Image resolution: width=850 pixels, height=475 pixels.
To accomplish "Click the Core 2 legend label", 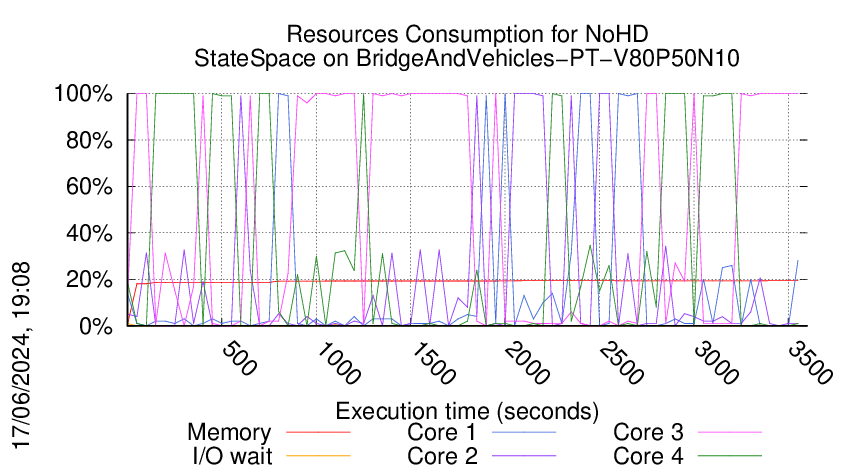I will [443, 456].
